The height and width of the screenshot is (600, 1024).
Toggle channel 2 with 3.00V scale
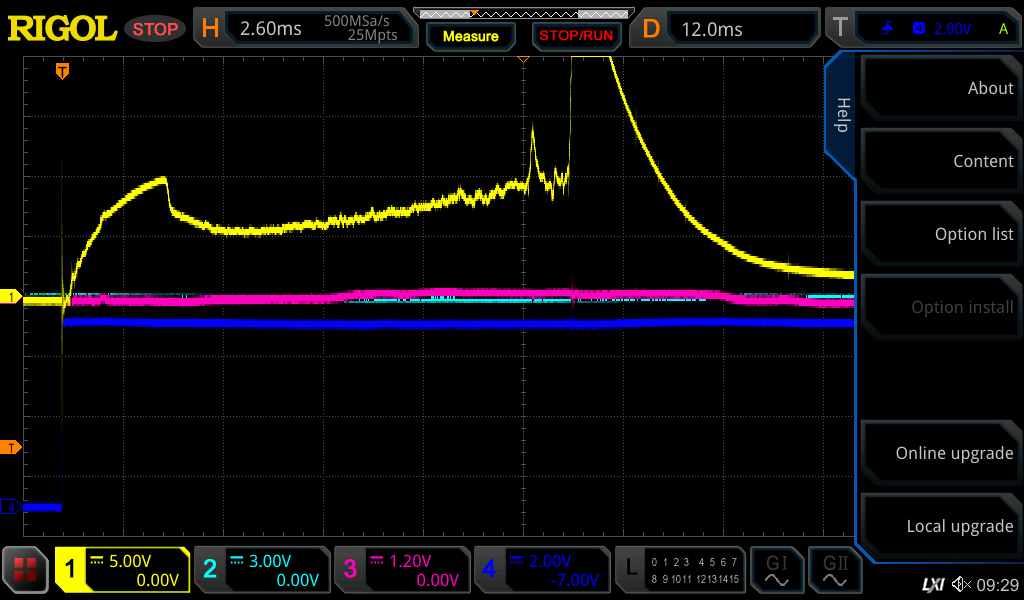261,570
